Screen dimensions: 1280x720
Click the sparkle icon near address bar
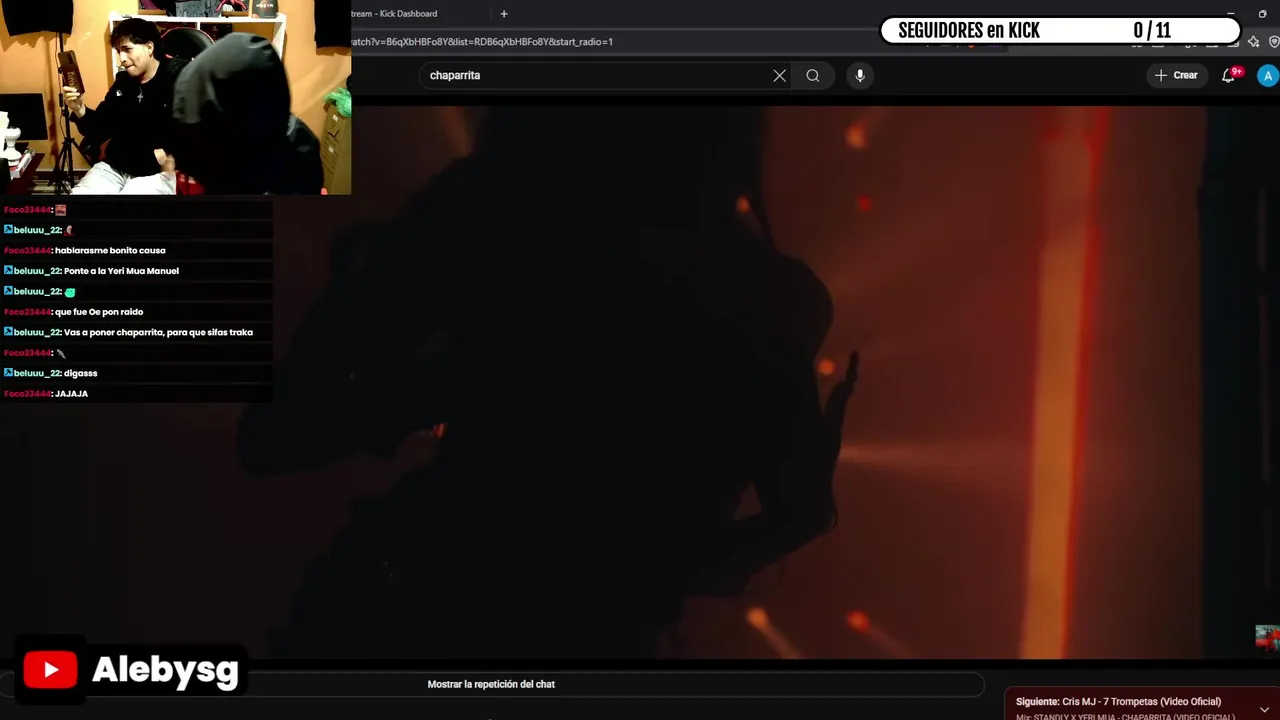(x=1254, y=42)
